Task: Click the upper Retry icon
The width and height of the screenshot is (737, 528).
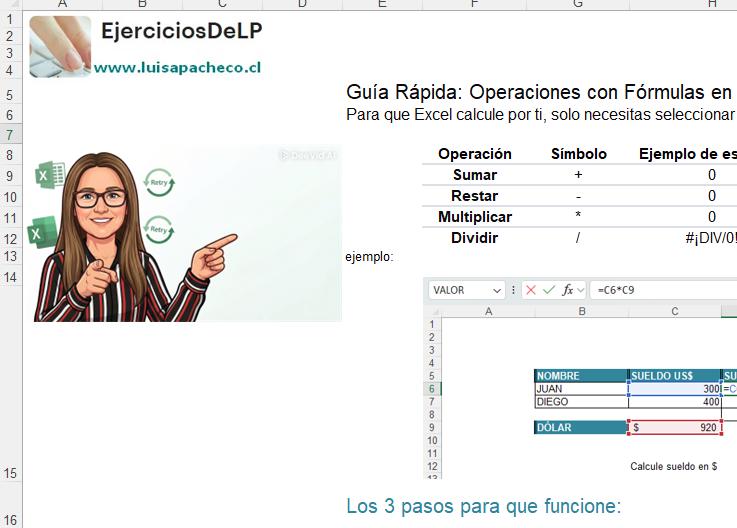Action: point(159,182)
